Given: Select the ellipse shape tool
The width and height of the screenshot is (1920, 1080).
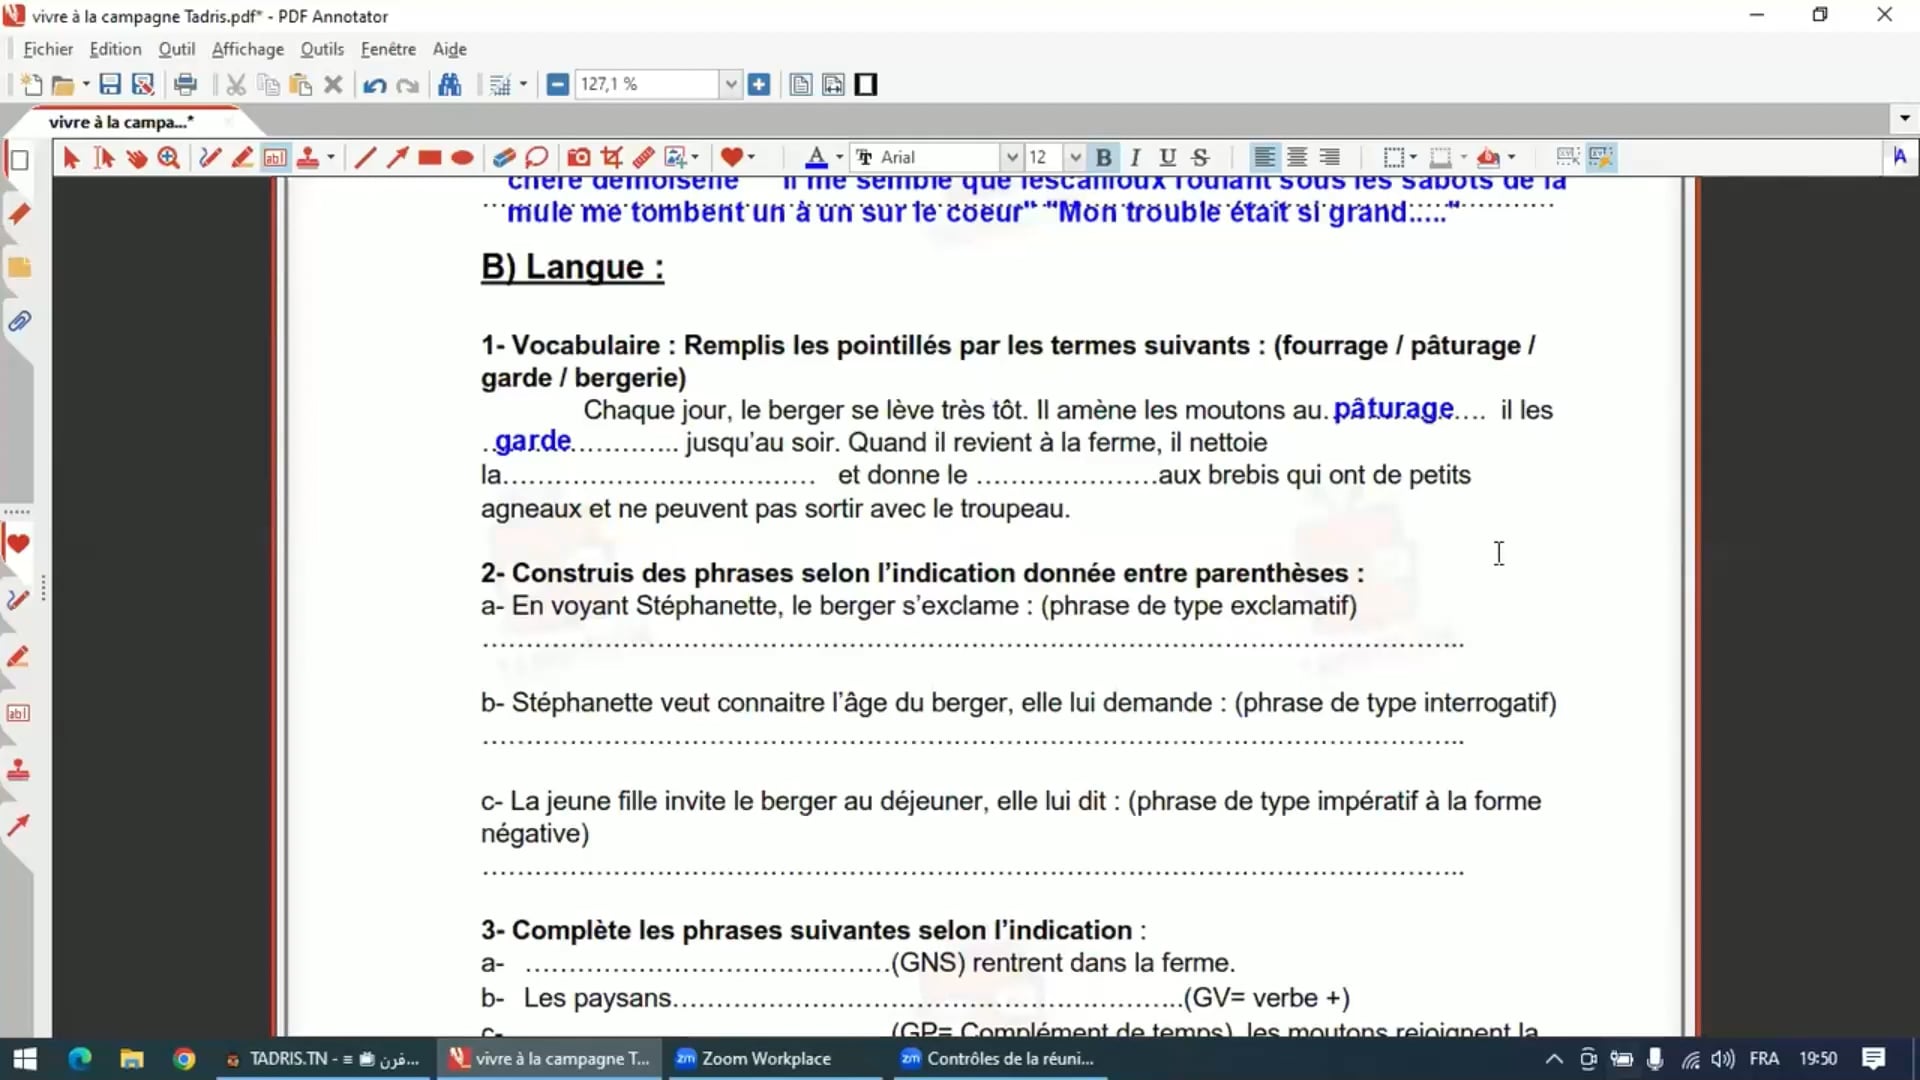Looking at the screenshot, I should [x=462, y=157].
